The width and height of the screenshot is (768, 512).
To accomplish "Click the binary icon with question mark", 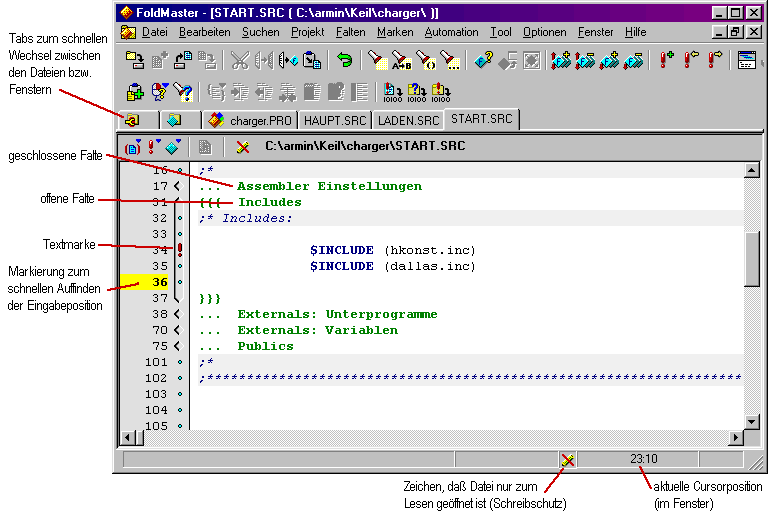I will click(416, 92).
